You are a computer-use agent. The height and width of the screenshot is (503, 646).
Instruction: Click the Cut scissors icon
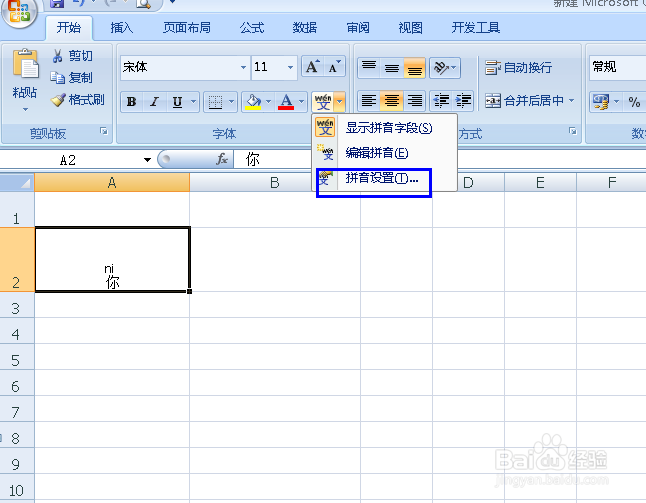coord(57,56)
